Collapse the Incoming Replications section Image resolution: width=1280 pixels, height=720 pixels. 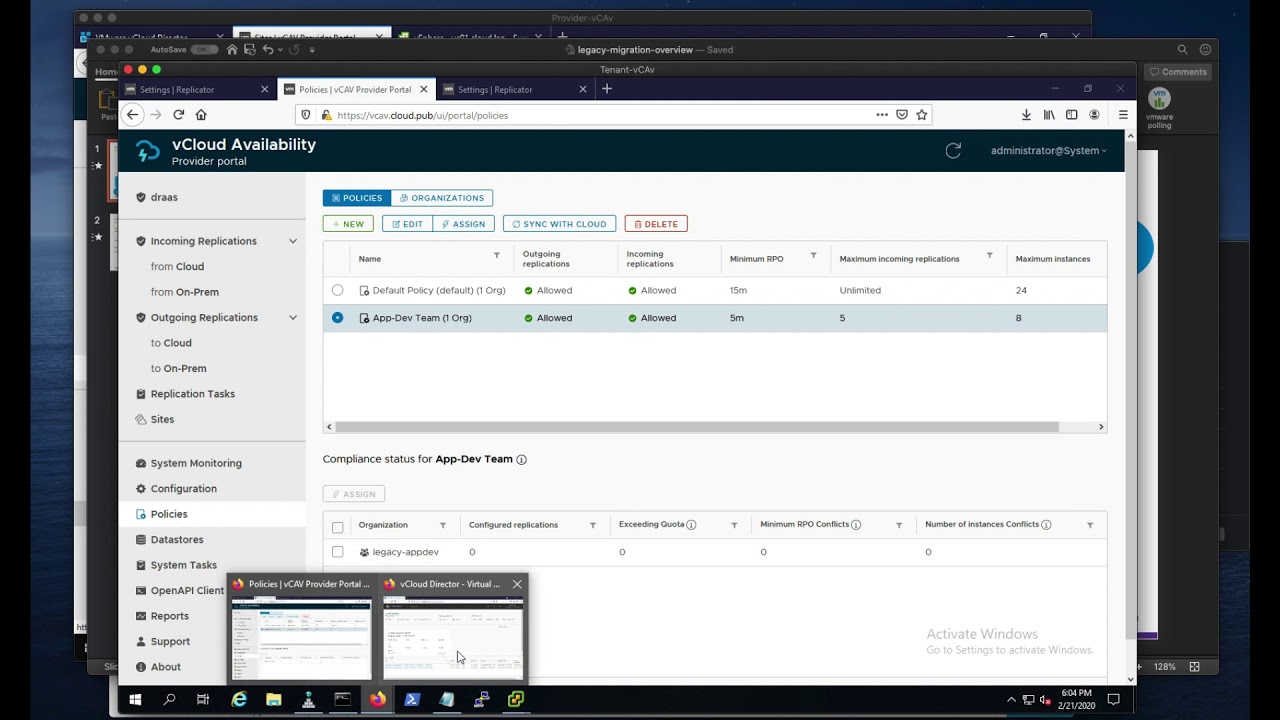(293, 241)
